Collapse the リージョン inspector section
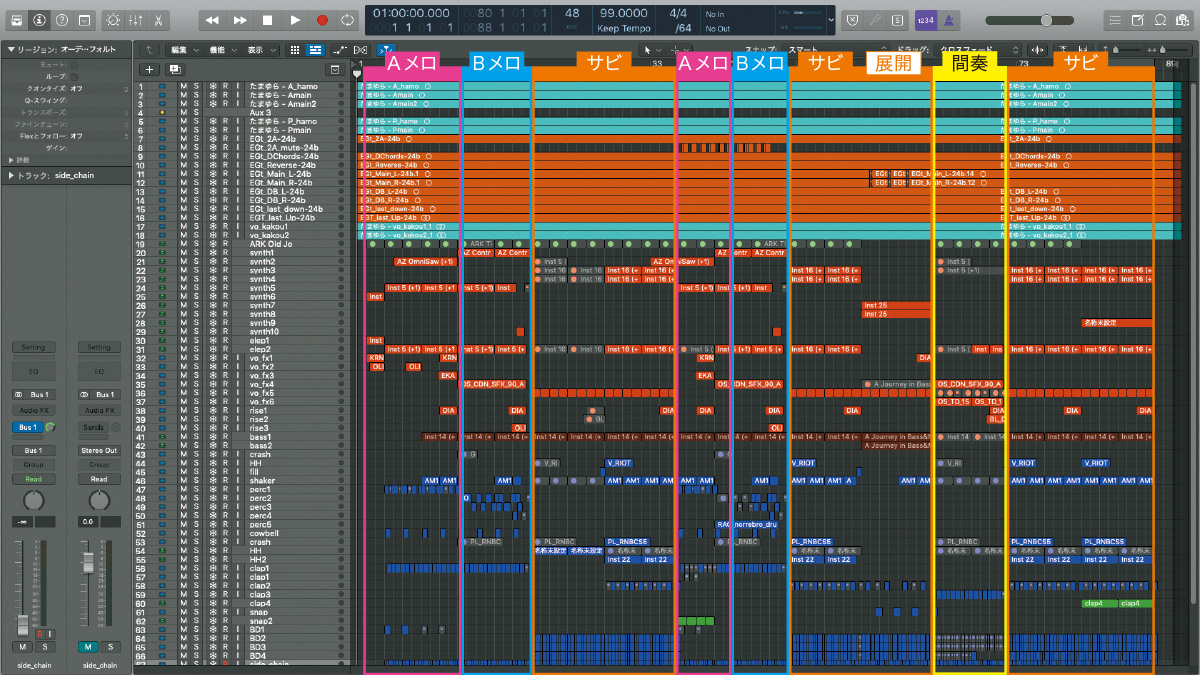The image size is (1200, 675). point(10,49)
